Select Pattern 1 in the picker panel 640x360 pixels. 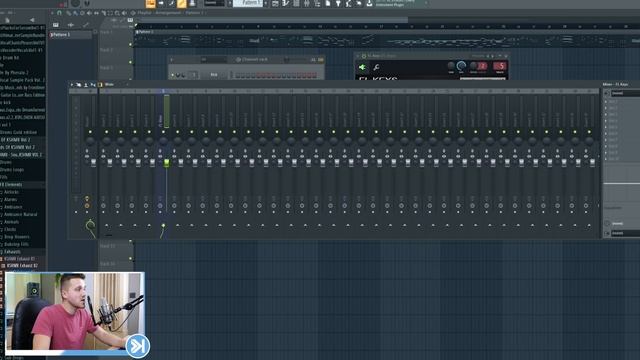point(70,35)
